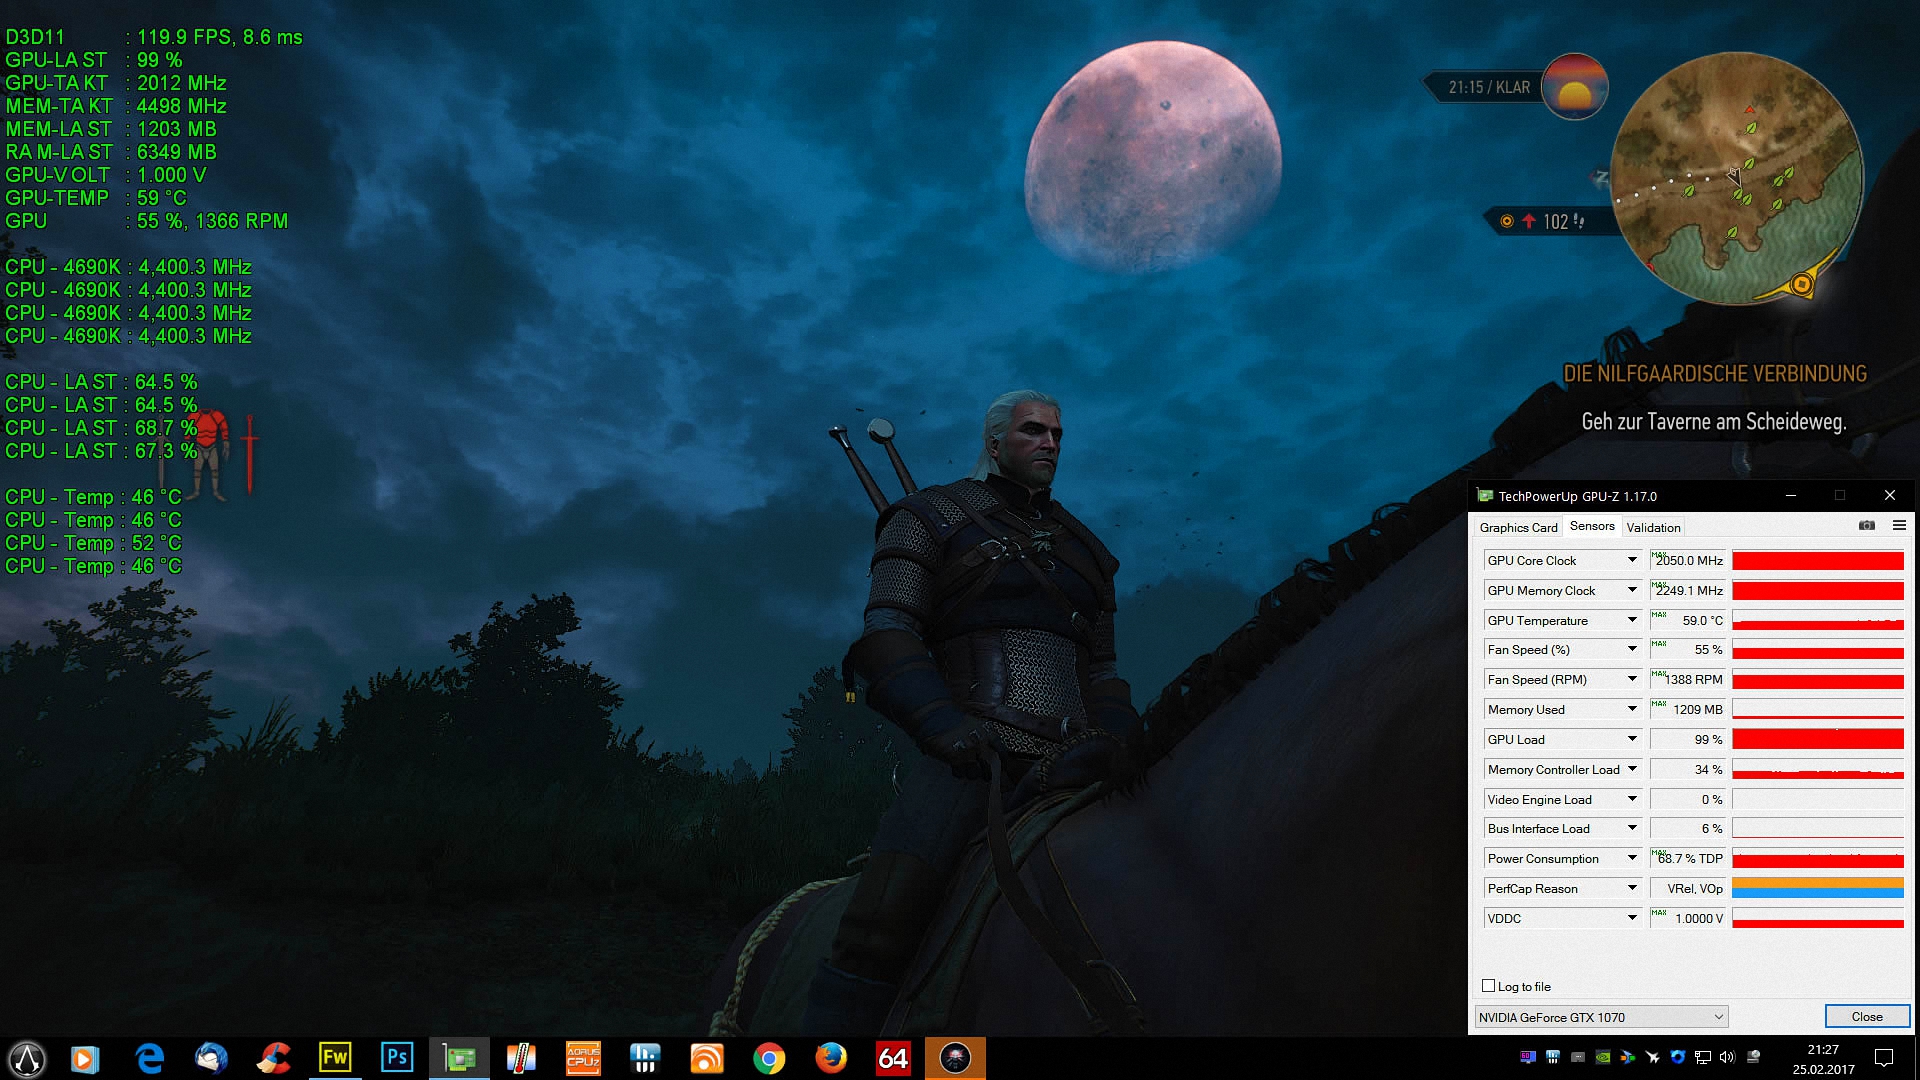Viewport: 1920px width, 1080px height.
Task: Open the NVIDIA GeForce GTX 1070 selector
Action: click(1600, 1017)
